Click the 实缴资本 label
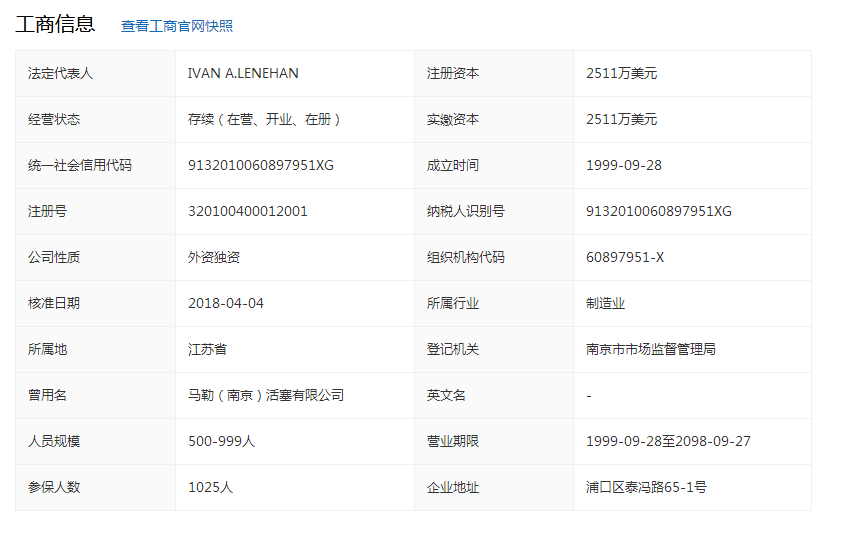842x535 pixels. (453, 119)
